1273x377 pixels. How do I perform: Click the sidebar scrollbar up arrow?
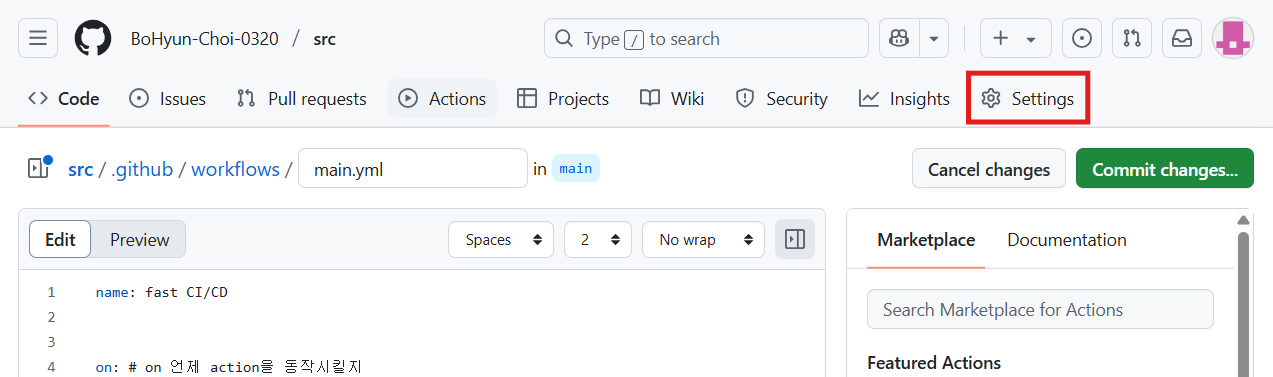(1244, 220)
